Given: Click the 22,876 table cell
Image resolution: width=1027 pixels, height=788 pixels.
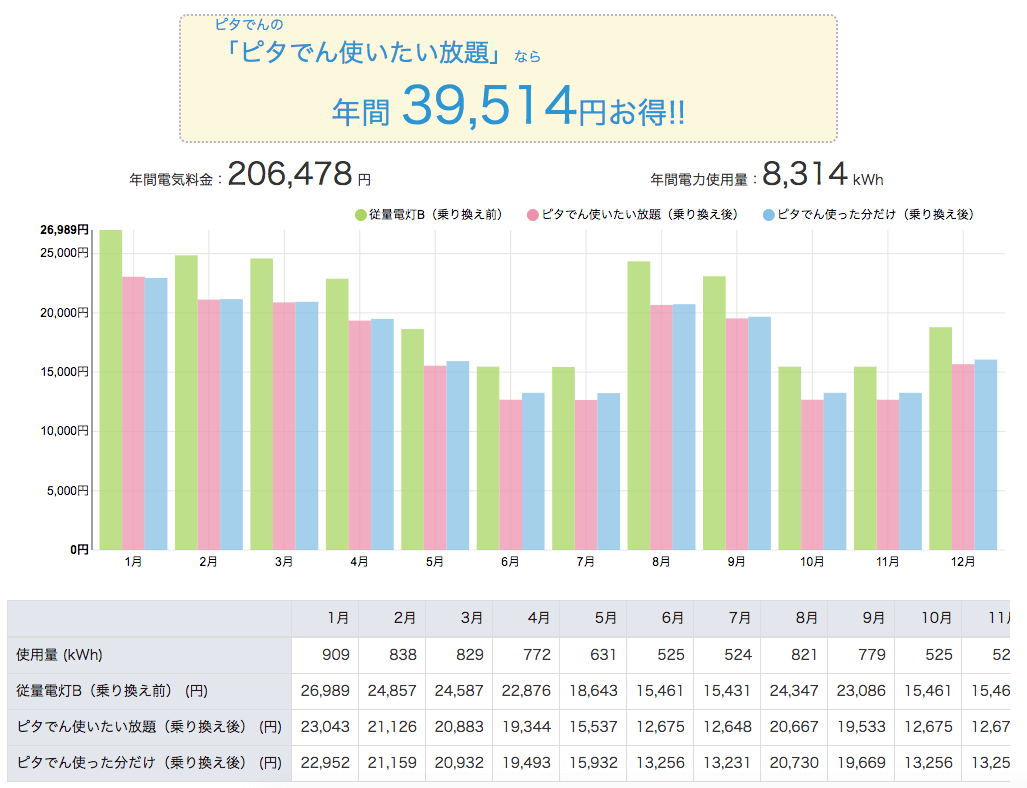Looking at the screenshot, I should click(x=526, y=691).
